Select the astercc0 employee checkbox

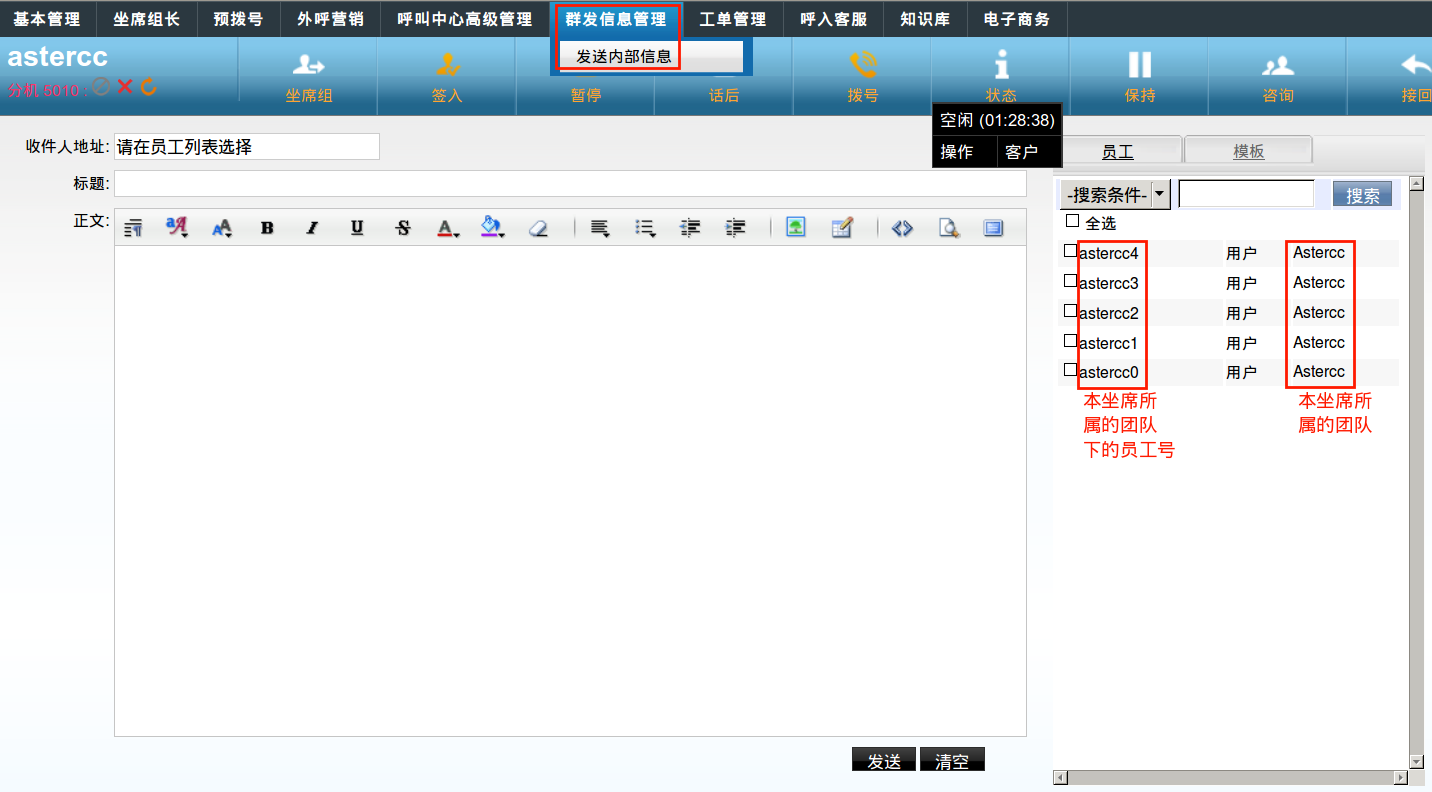pos(1070,370)
